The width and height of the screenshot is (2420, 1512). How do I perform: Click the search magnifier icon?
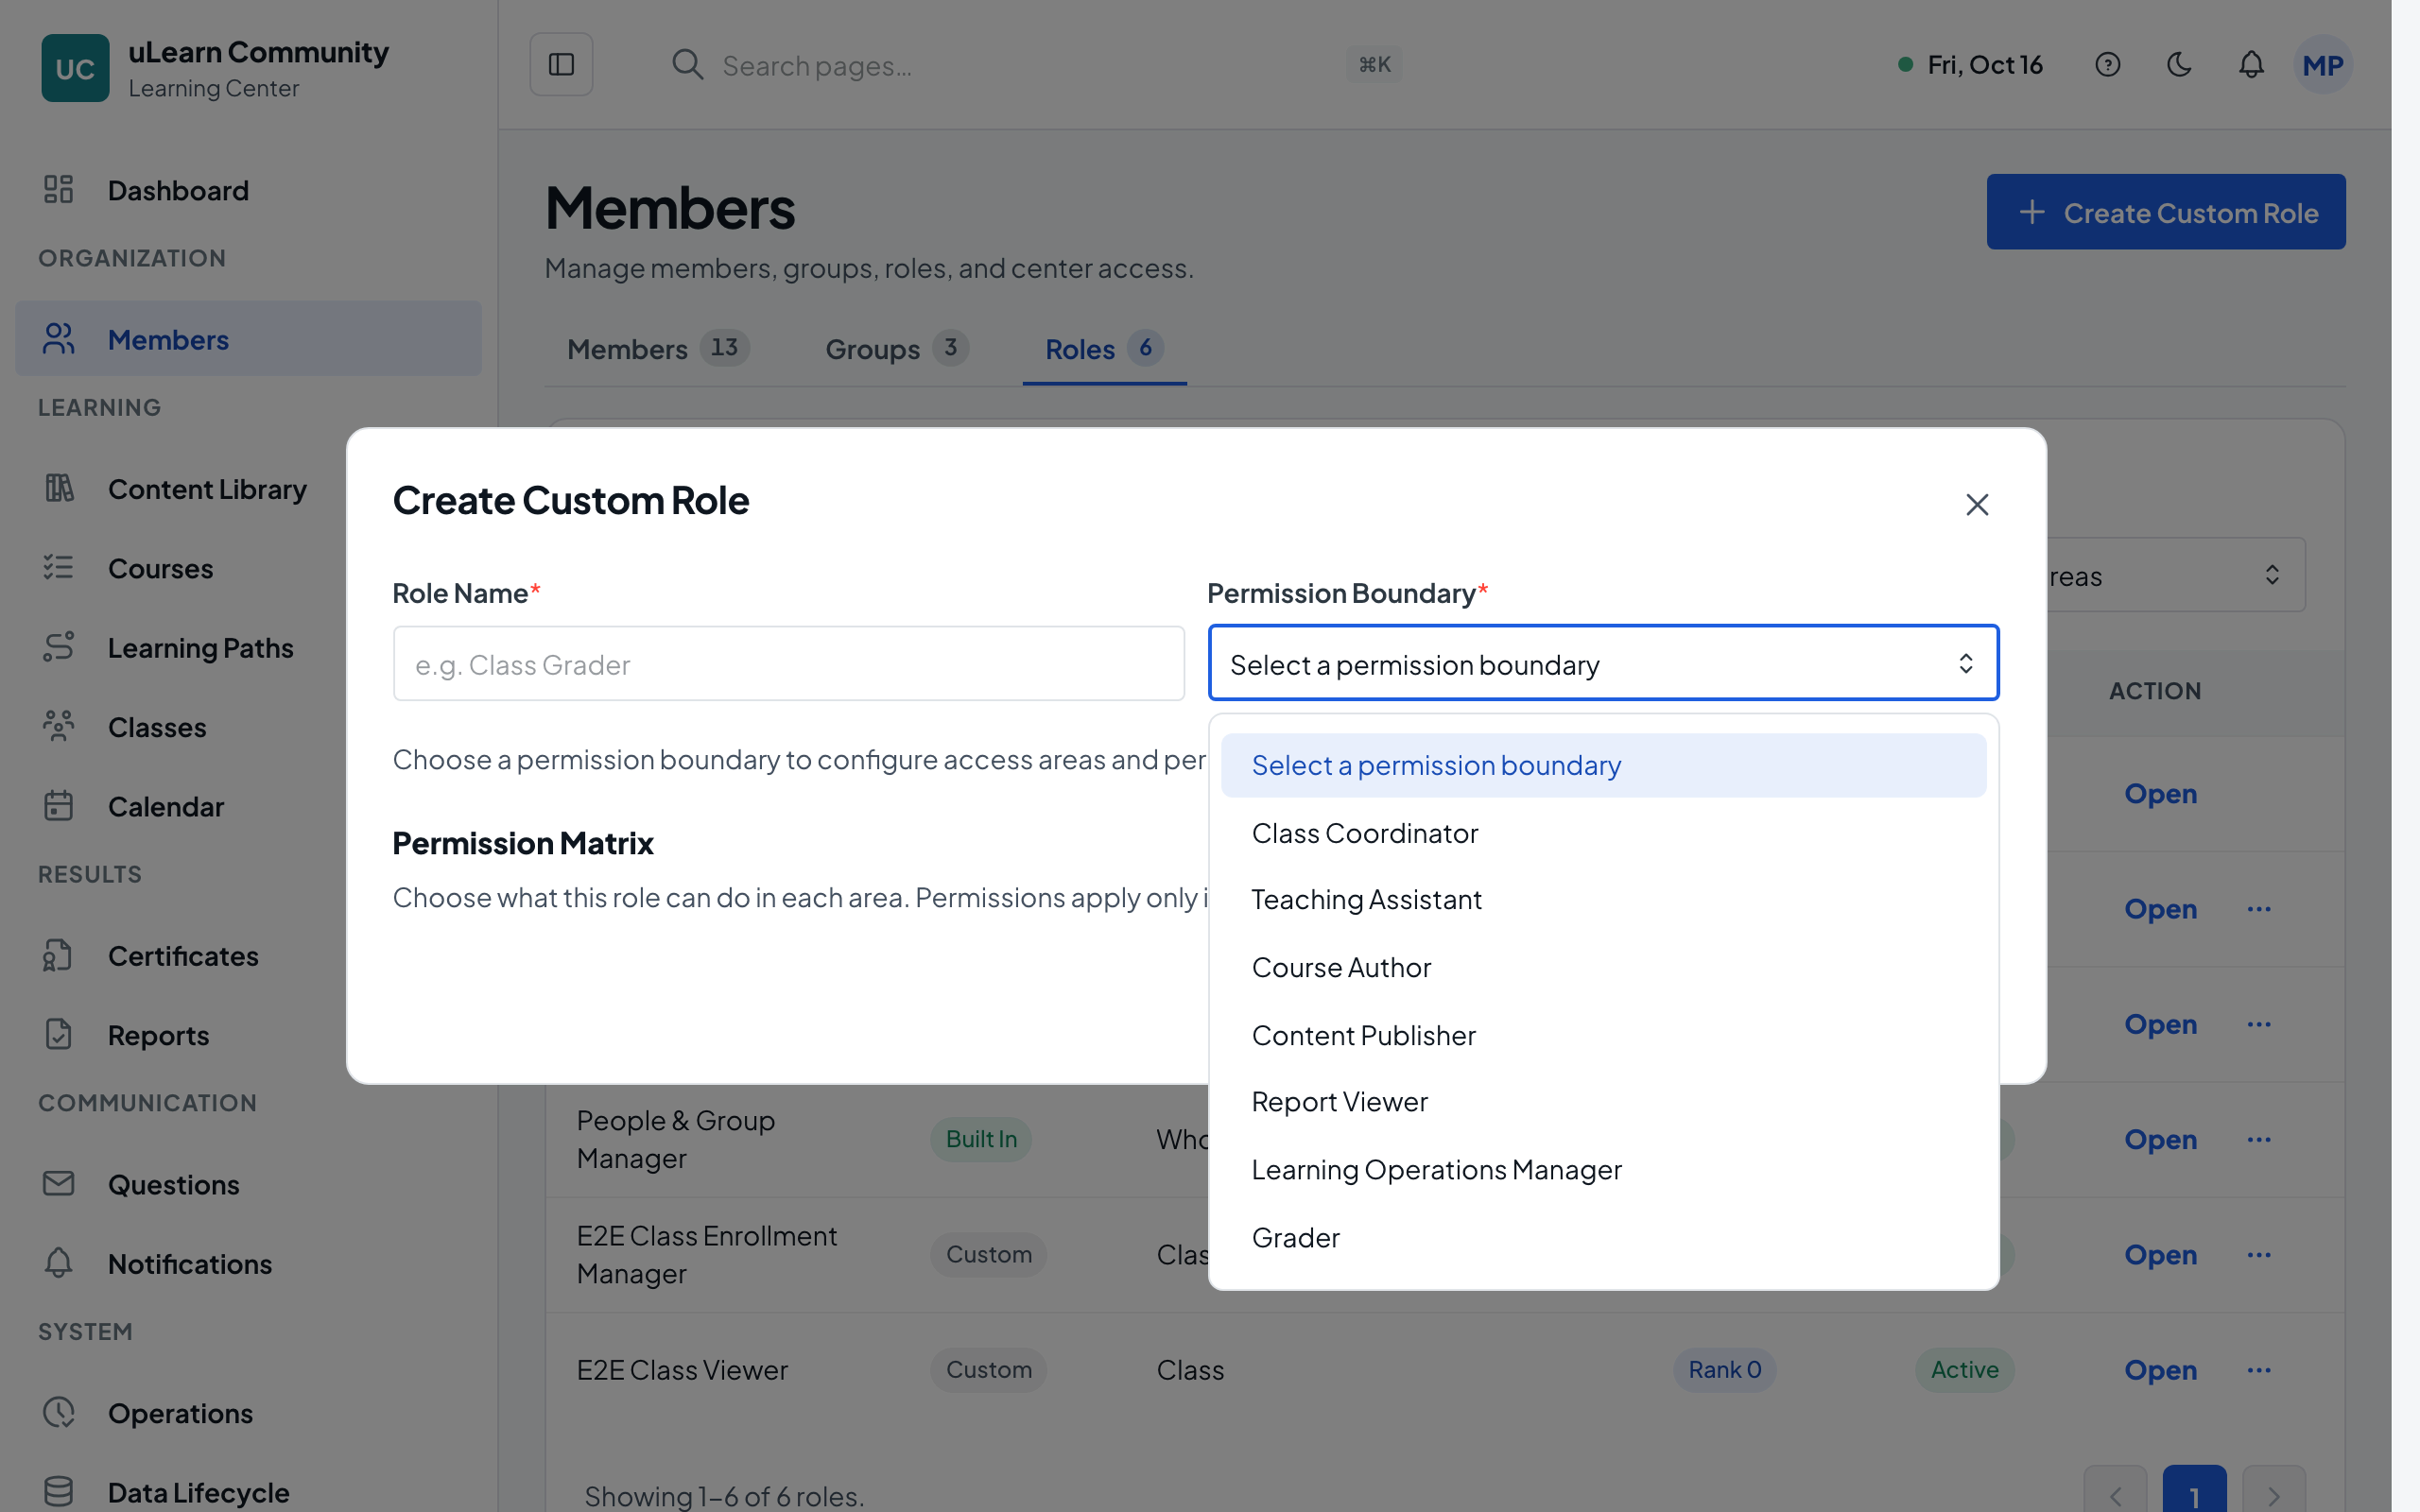[x=687, y=65]
